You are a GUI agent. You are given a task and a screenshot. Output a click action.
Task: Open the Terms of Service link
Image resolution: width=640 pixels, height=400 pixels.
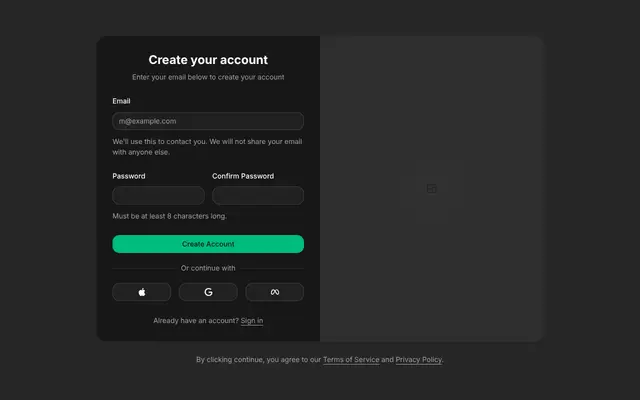pos(351,360)
